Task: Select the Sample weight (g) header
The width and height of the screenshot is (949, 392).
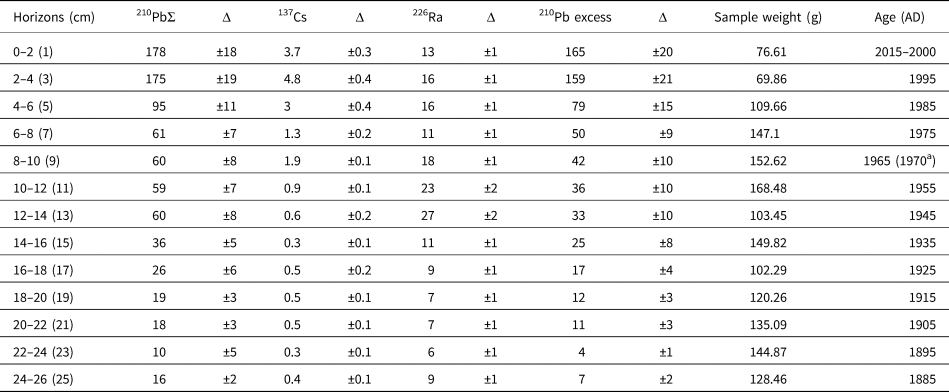Action: [x=768, y=18]
